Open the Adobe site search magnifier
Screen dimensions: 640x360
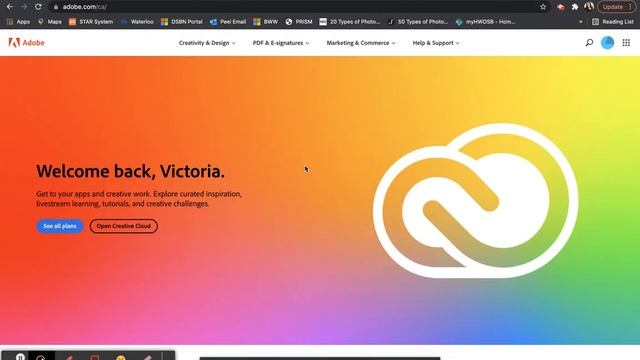coord(589,42)
